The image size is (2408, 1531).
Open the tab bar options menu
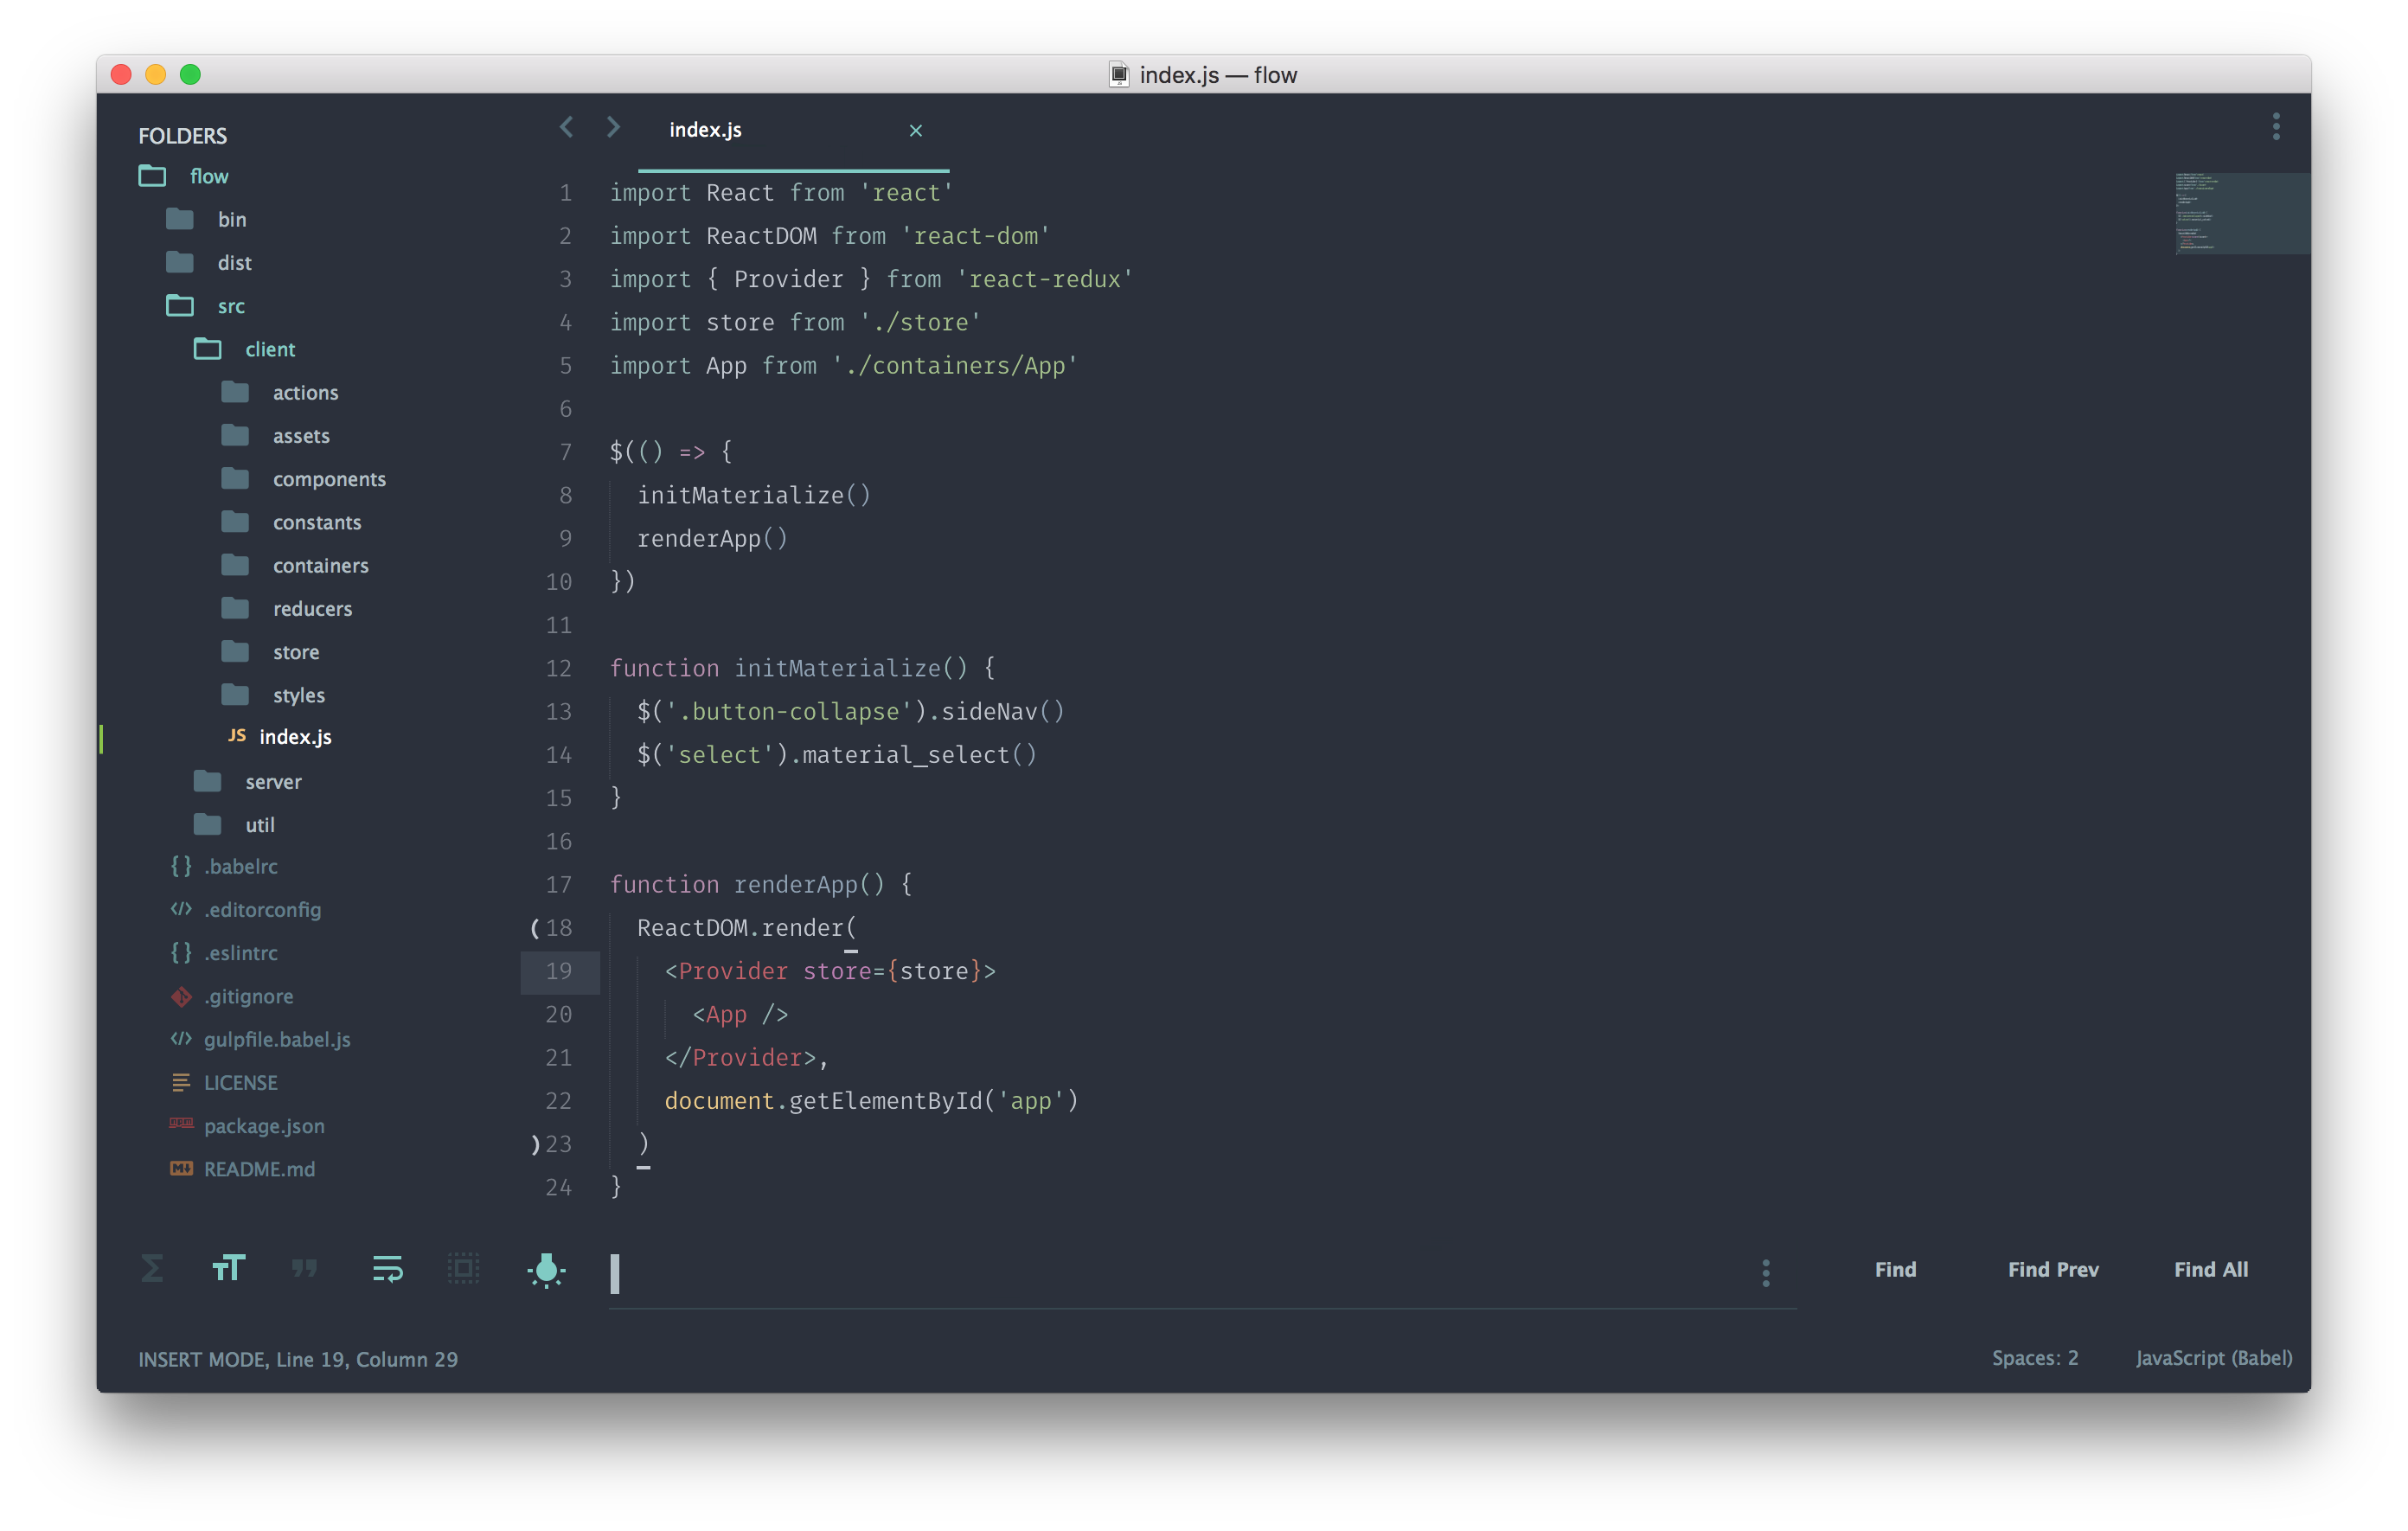tap(2276, 127)
